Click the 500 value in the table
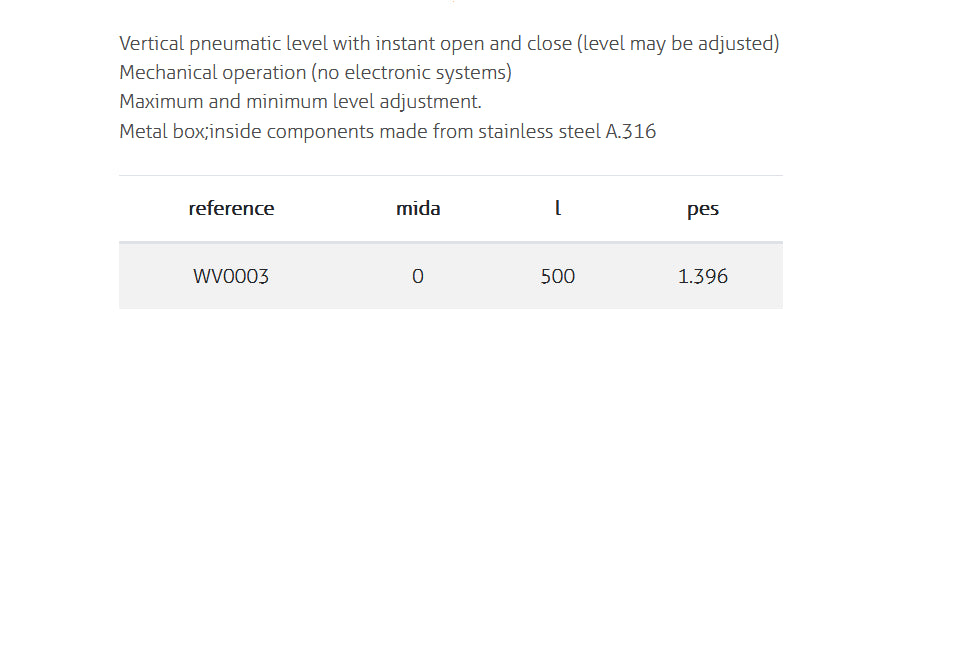 [x=558, y=276]
